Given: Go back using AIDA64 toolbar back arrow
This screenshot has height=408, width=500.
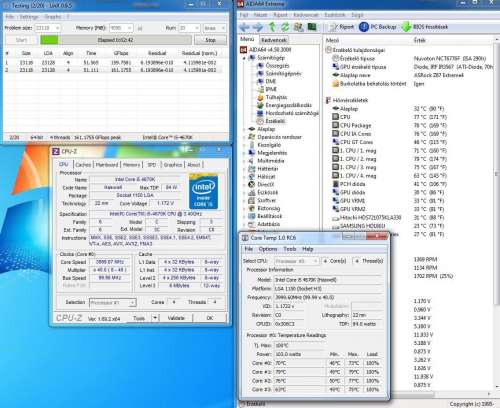Looking at the screenshot, I should (x=245, y=27).
